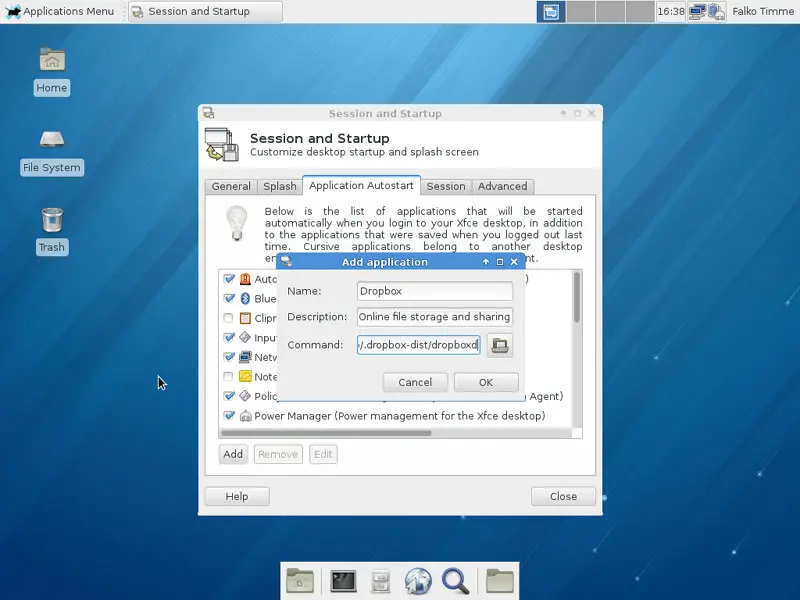Viewport: 800px width, 600px height.
Task: Uncheck the Blue… autostart entry checkbox
Action: click(x=229, y=298)
